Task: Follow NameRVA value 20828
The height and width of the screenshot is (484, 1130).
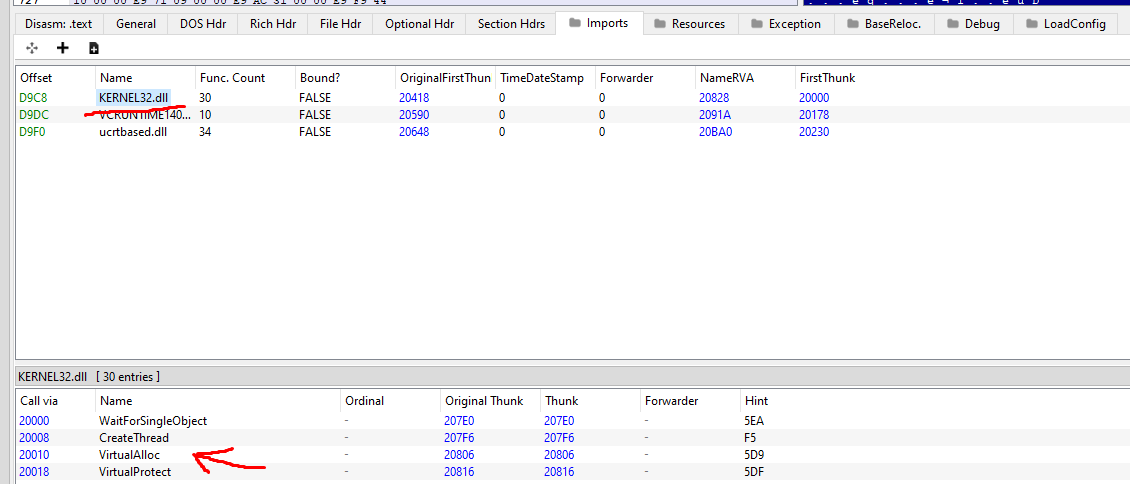Action: tap(715, 97)
